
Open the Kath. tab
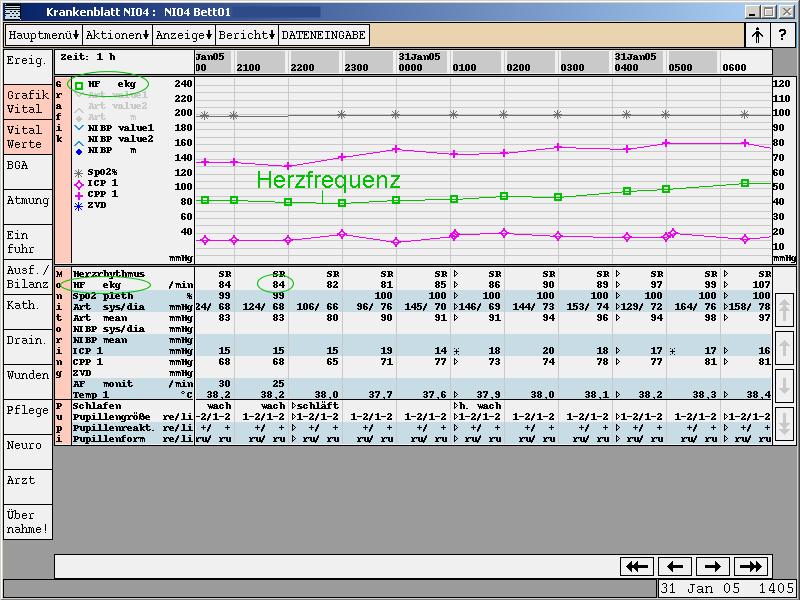(x=28, y=312)
